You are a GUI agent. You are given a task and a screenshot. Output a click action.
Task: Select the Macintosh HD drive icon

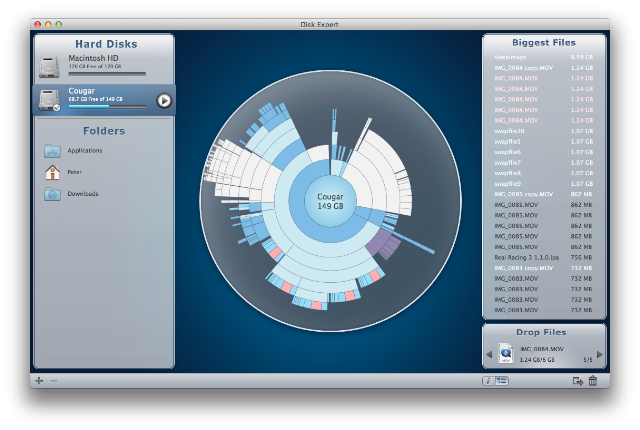(x=49, y=67)
